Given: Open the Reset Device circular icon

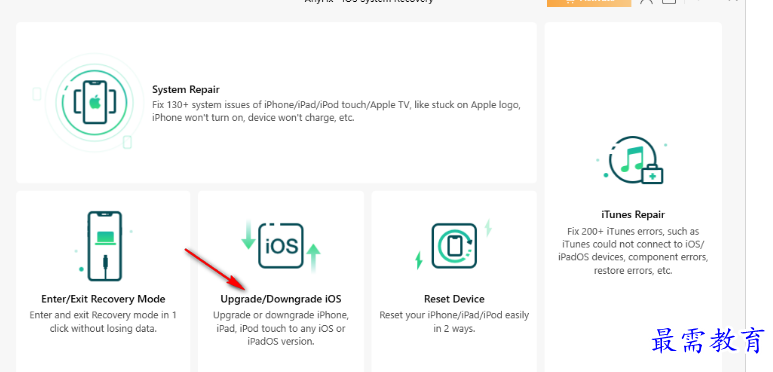Looking at the screenshot, I should [x=454, y=246].
